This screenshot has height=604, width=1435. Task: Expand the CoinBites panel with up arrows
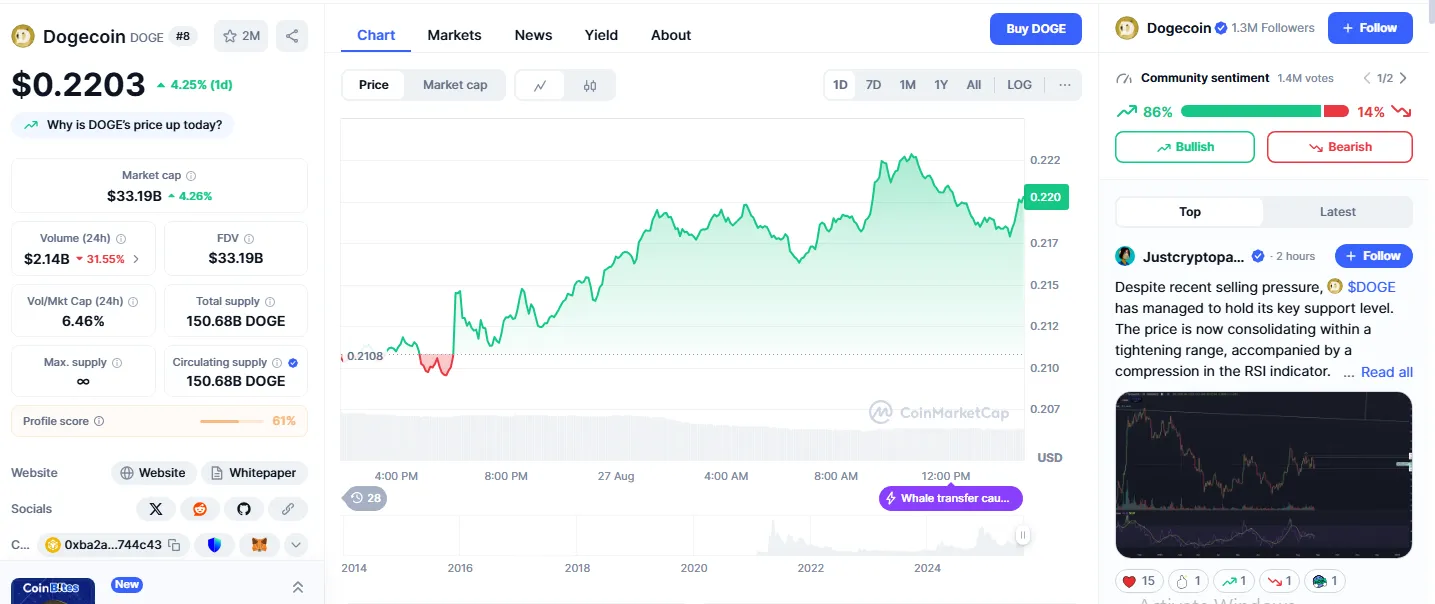tap(297, 587)
